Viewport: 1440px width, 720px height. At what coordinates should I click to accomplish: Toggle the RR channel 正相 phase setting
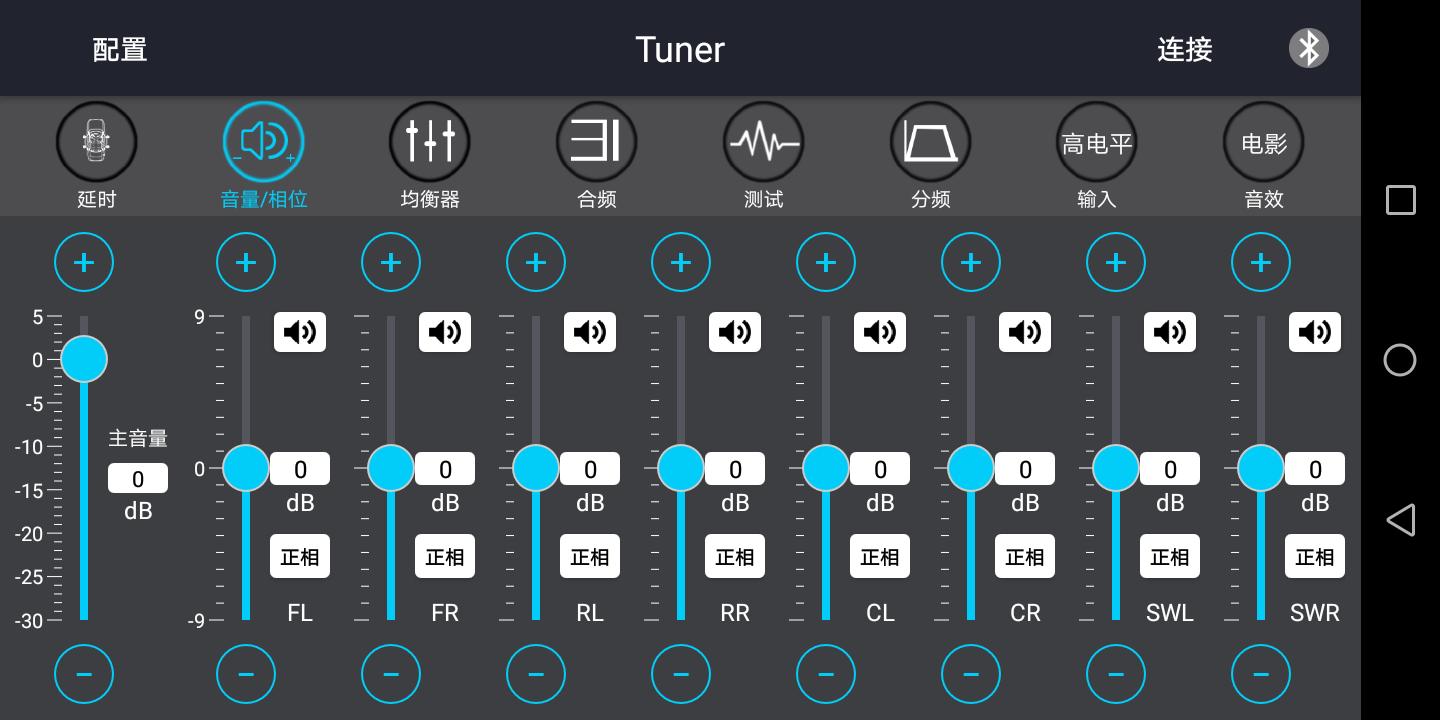[735, 556]
